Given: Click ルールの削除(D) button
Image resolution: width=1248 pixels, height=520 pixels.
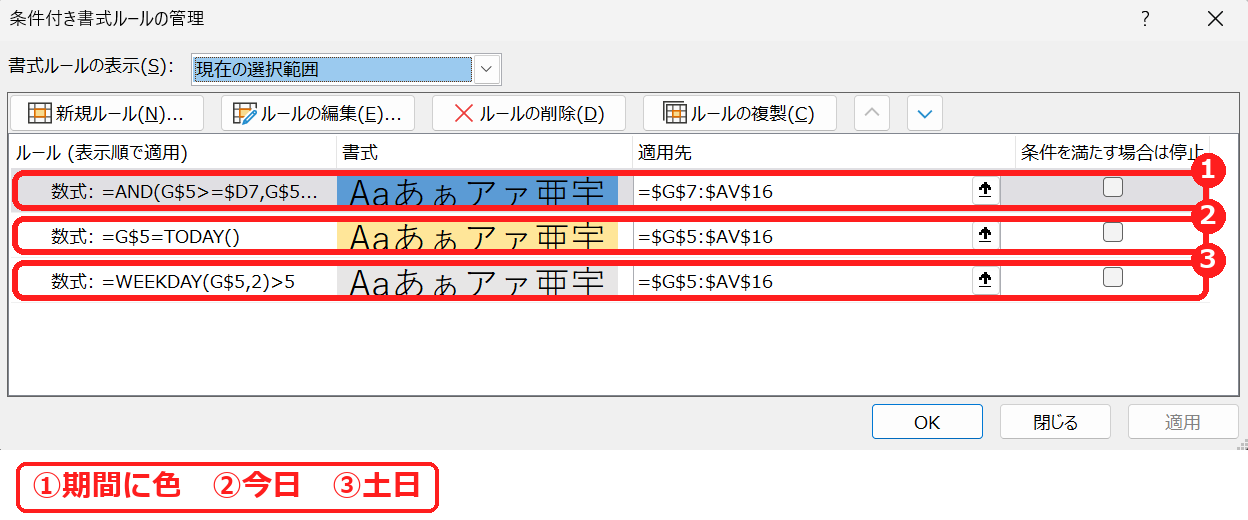Looking at the screenshot, I should [x=529, y=113].
